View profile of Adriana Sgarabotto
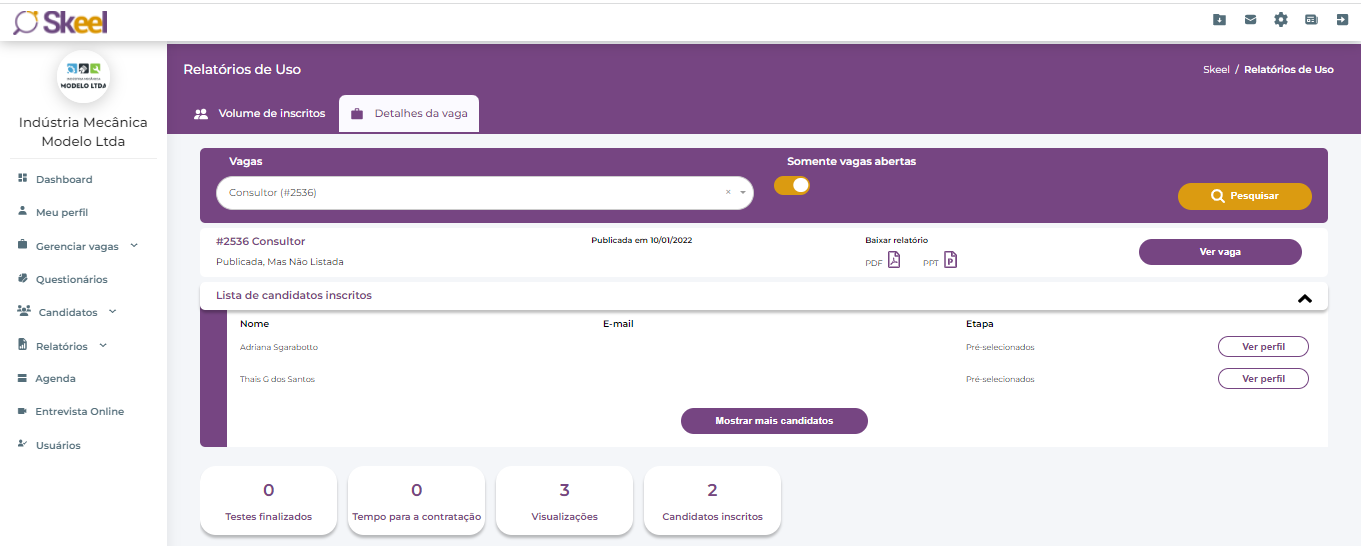The width and height of the screenshot is (1361, 546). pos(1263,347)
